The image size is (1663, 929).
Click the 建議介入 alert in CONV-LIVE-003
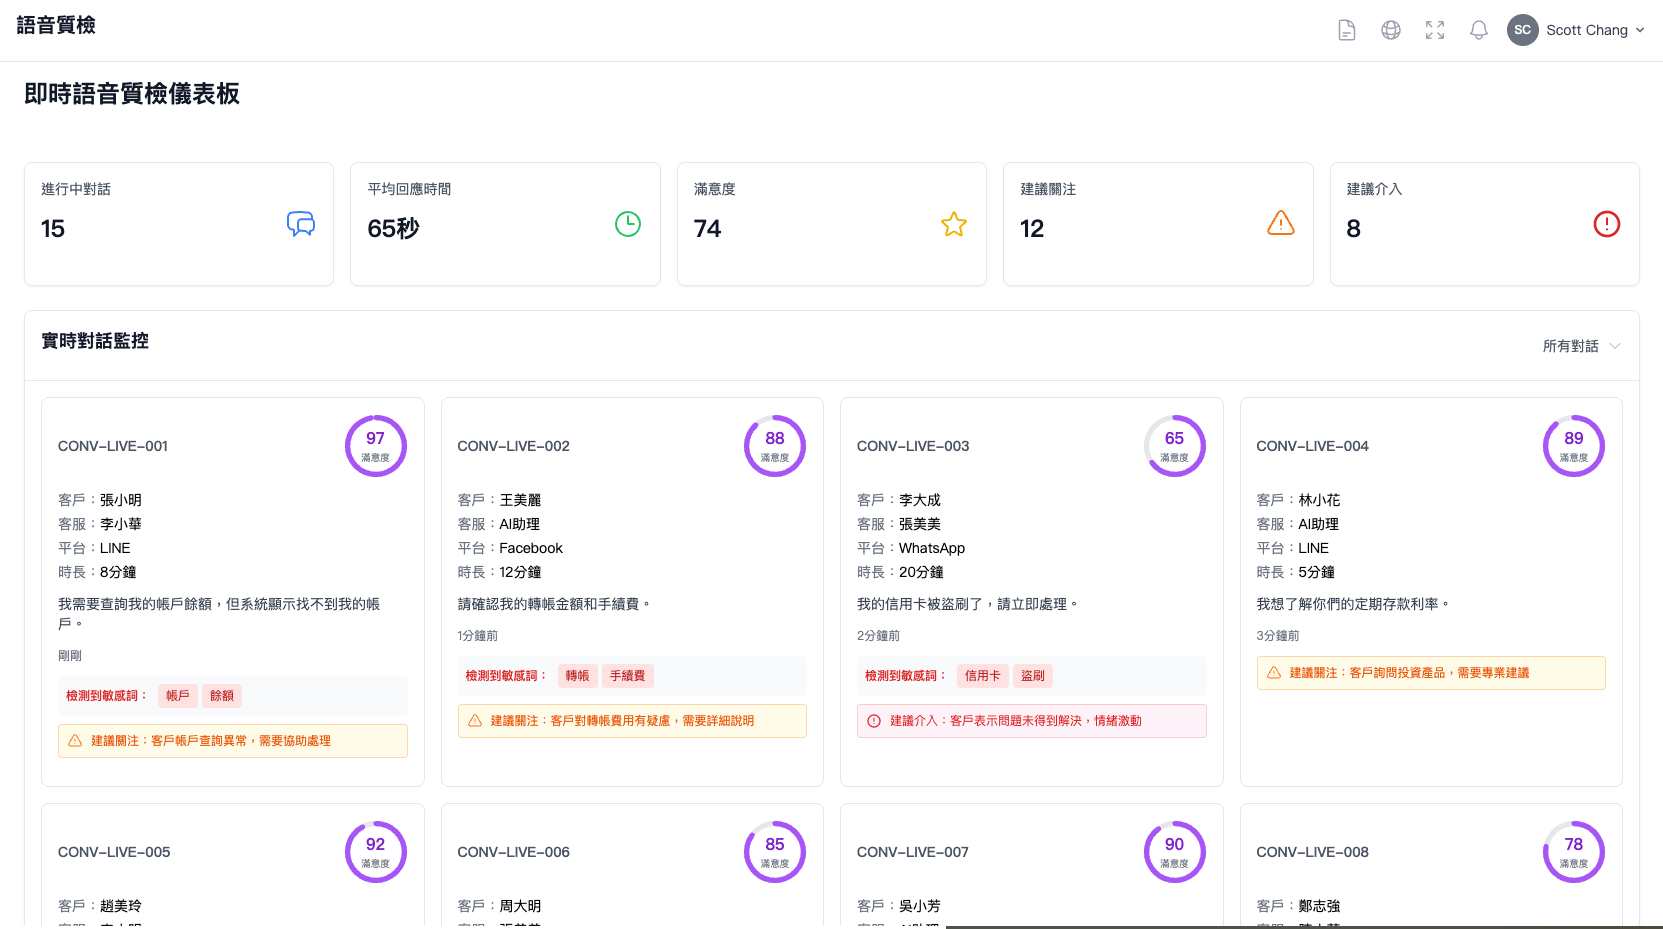[1031, 721]
